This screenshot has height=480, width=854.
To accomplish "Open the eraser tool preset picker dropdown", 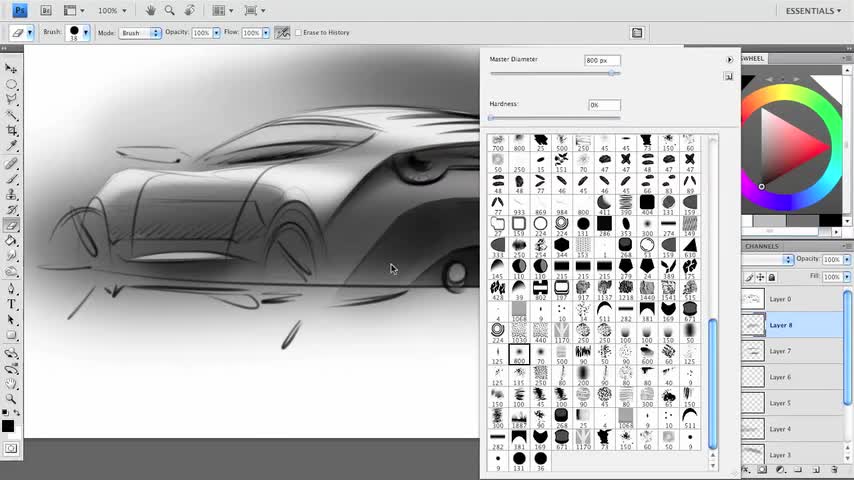I will [x=30, y=33].
